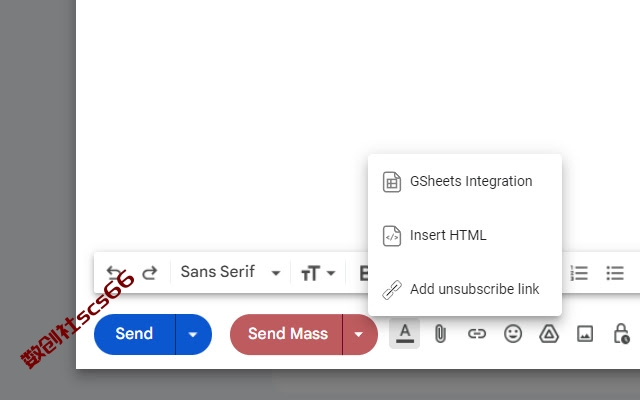The image size is (640, 400).
Task: Click the bulleted list icon
Action: pos(615,273)
